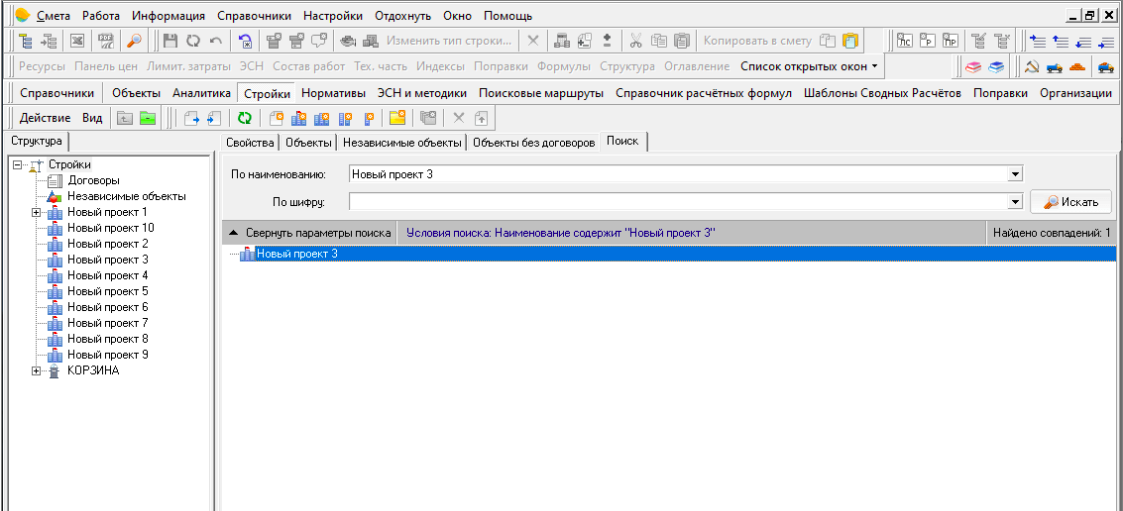The width and height of the screenshot is (1123, 511).
Task: Open the Смета menu
Action: (x=53, y=16)
